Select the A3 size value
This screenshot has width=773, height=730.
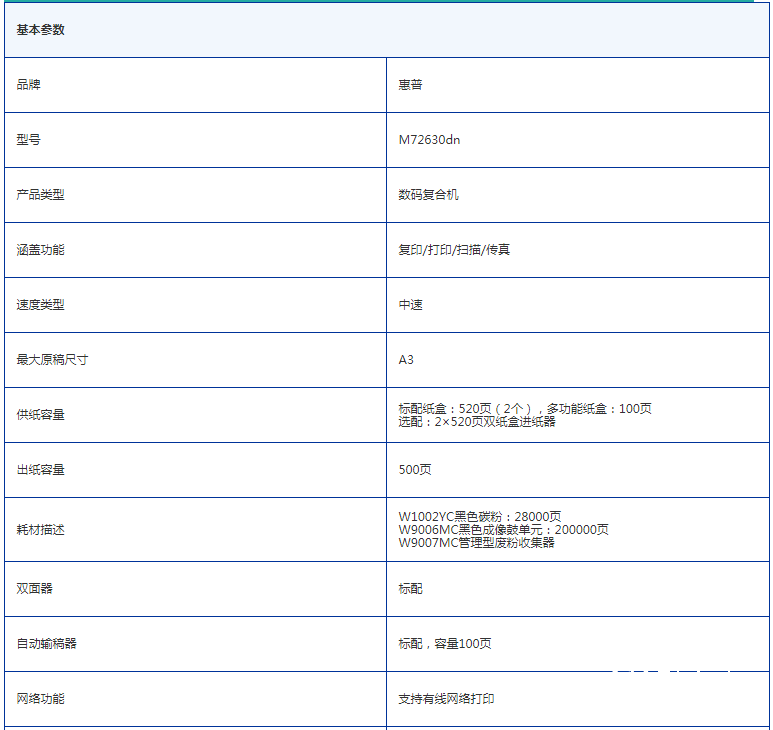click(x=406, y=360)
